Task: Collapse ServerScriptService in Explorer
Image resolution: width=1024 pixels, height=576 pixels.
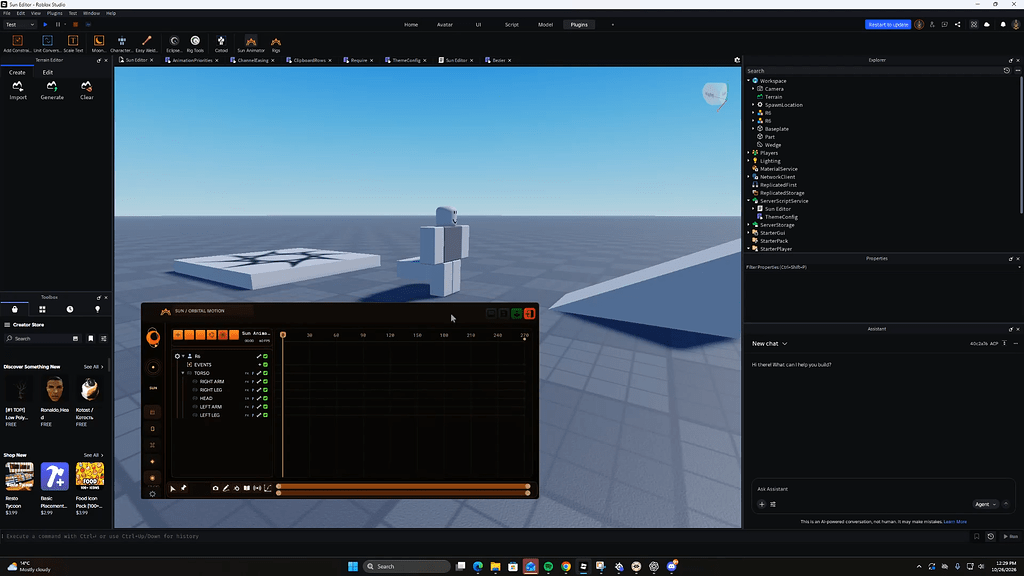Action: click(x=748, y=201)
